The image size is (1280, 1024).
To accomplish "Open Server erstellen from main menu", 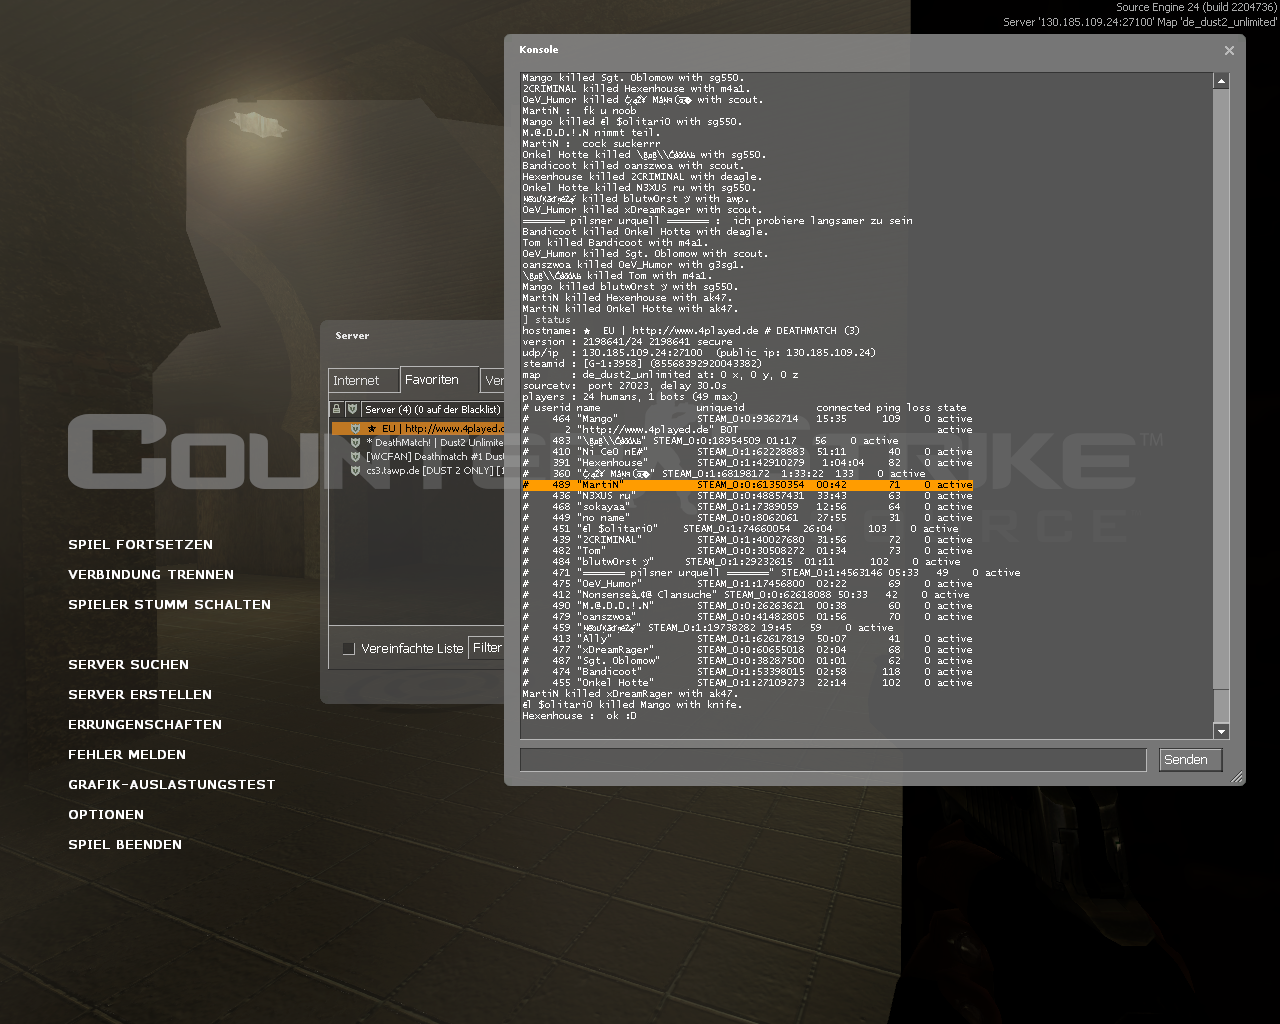I will click(140, 695).
